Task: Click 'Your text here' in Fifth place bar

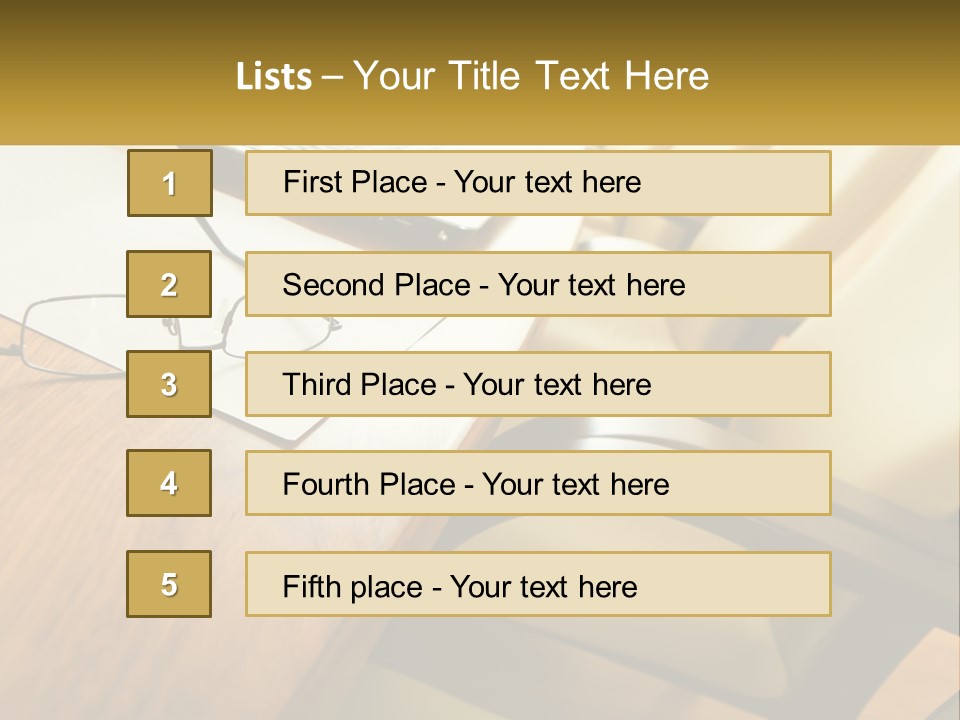Action: [544, 587]
